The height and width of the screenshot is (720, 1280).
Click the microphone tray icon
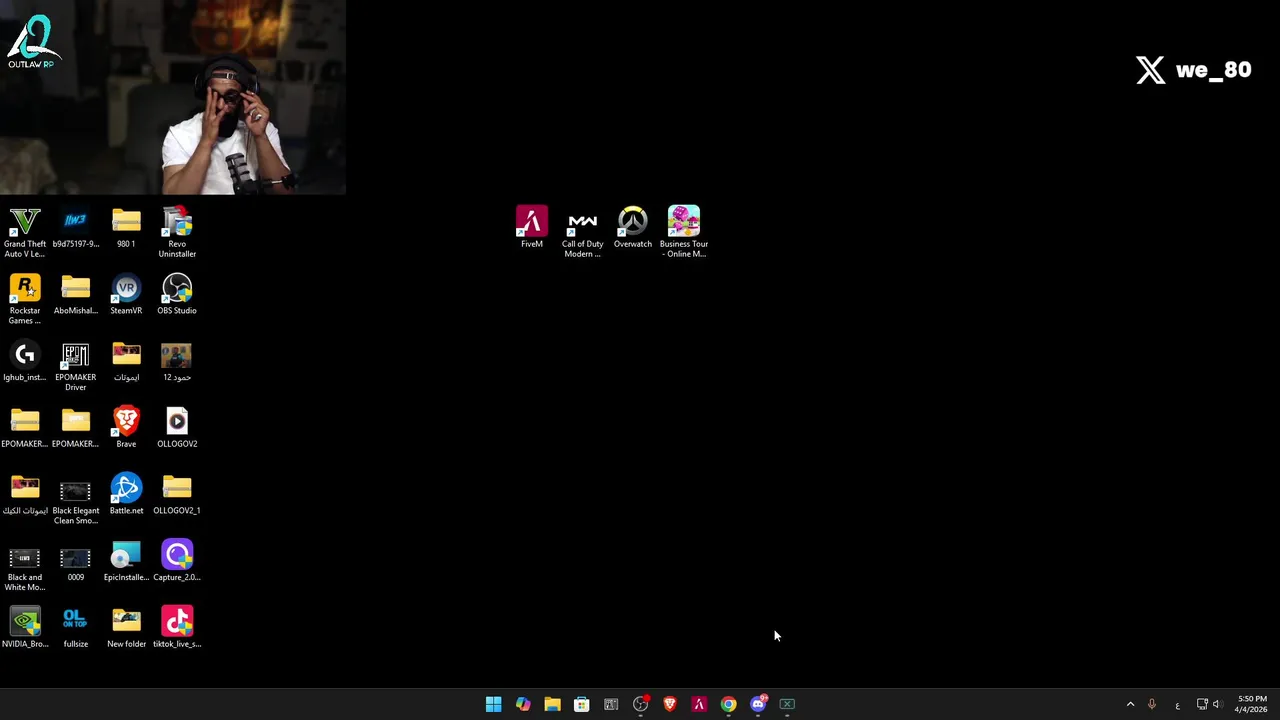[x=1152, y=704]
